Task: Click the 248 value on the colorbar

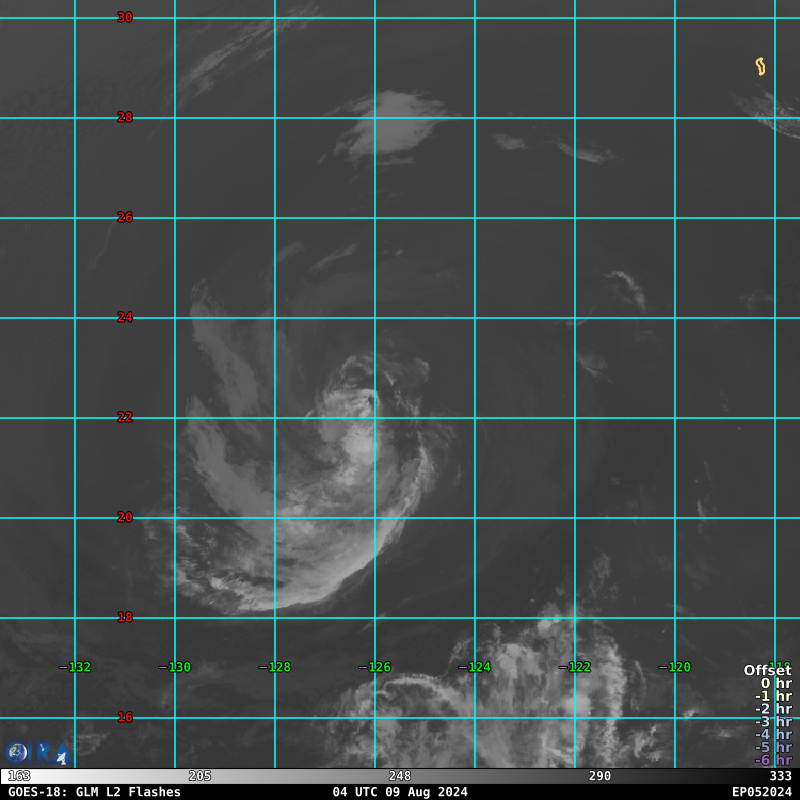Action: 400,776
